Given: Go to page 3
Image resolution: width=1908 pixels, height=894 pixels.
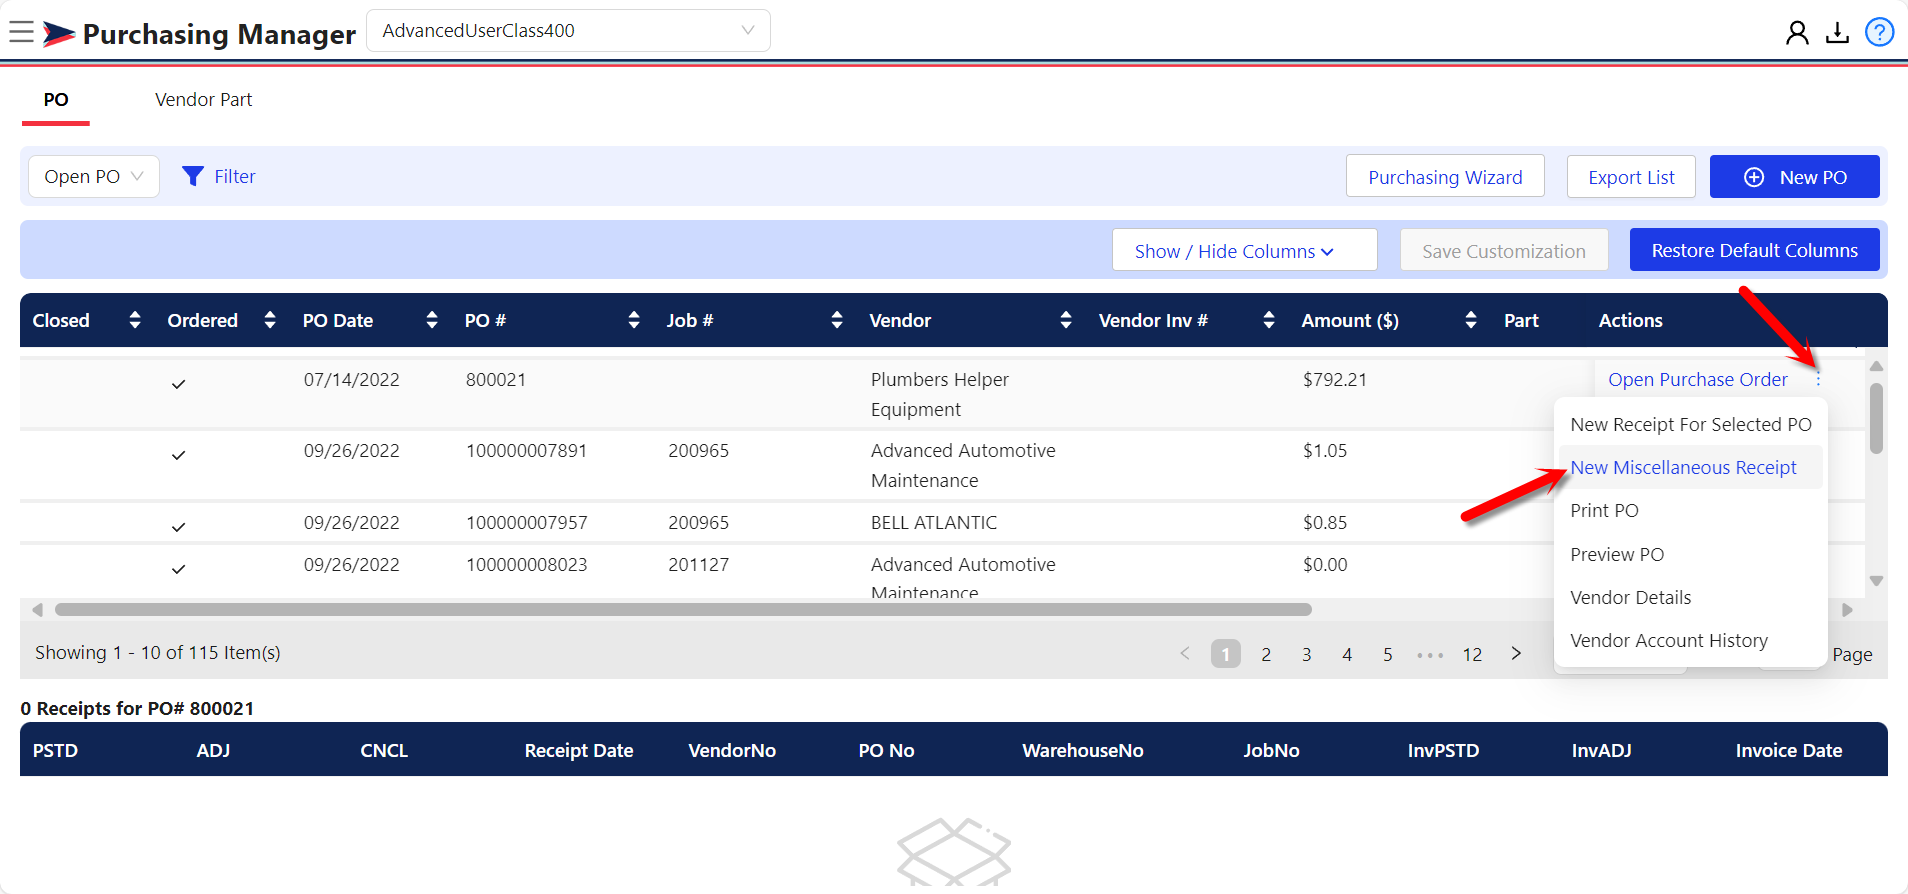Looking at the screenshot, I should click(1306, 655).
